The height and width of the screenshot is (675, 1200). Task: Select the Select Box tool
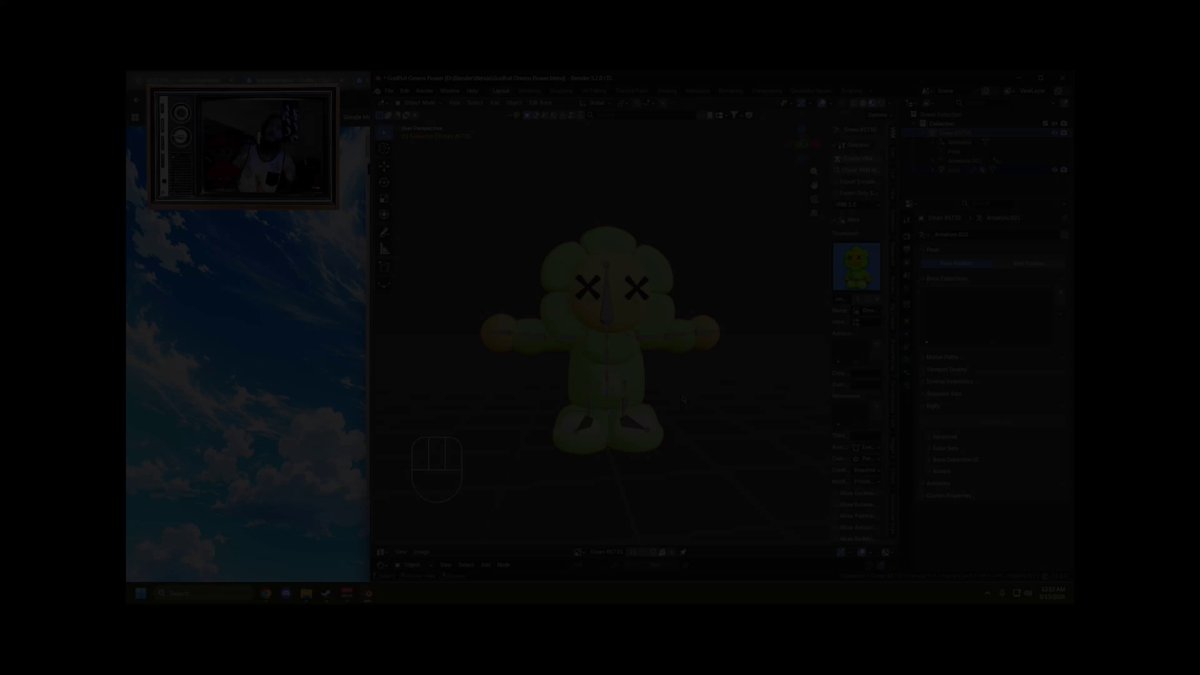385,132
